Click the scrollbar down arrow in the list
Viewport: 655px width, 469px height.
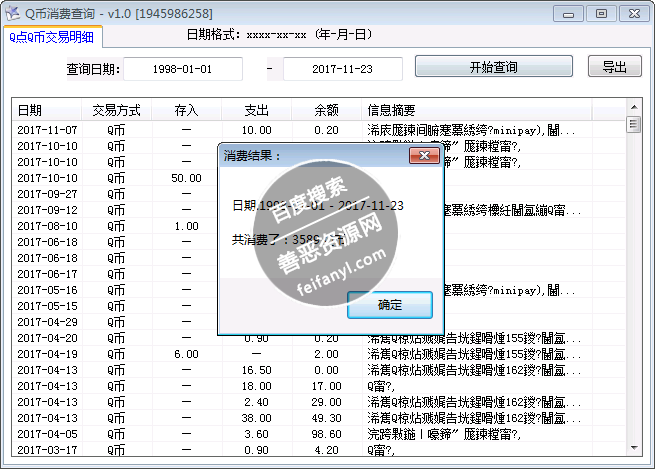click(633, 449)
